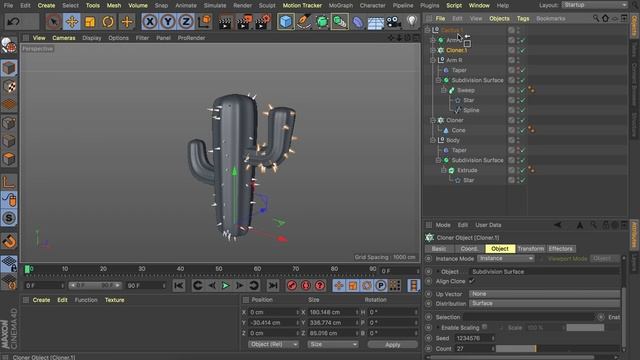Click the Record Active Objects button
The image size is (640, 360).
(x=292, y=285)
